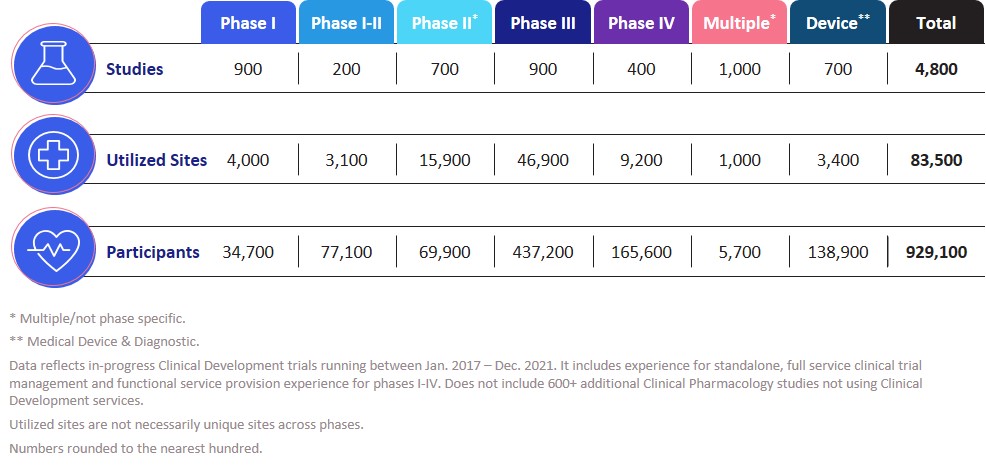
Task: Click the Participants total 929,100
Action: (x=936, y=252)
